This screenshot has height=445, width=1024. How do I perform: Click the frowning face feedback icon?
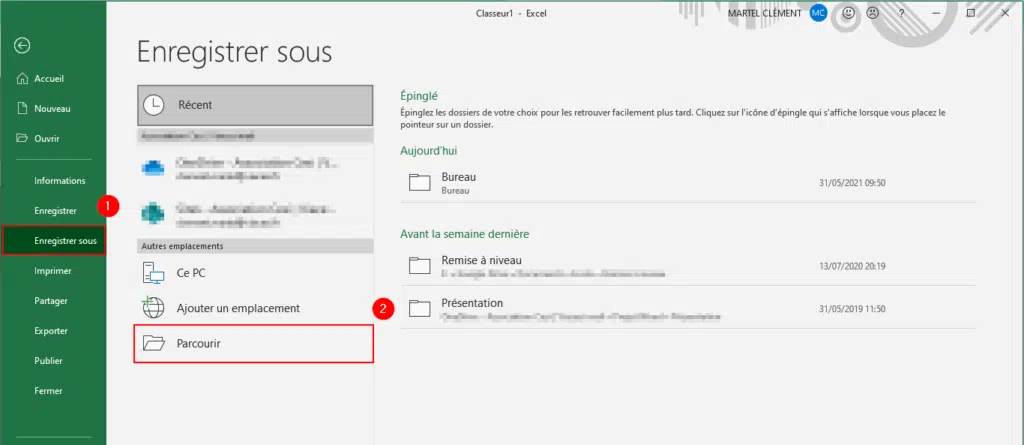(x=874, y=14)
